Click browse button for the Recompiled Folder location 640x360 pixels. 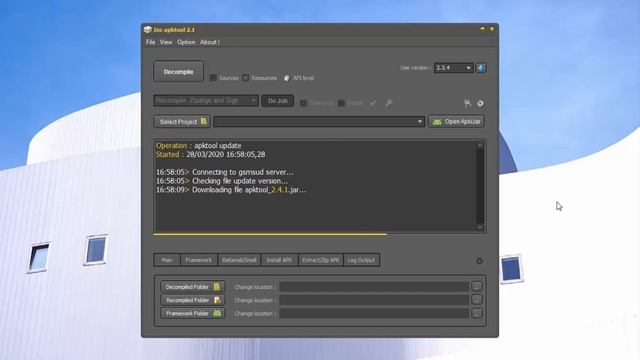[477, 300]
